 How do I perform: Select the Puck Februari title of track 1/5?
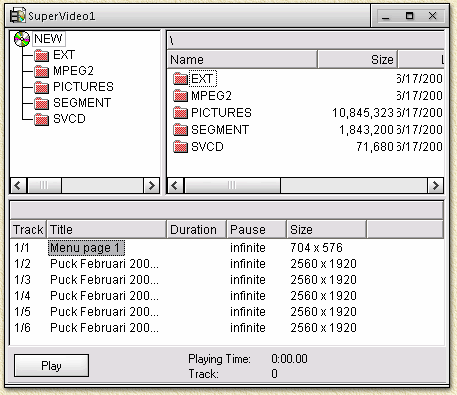tap(104, 312)
